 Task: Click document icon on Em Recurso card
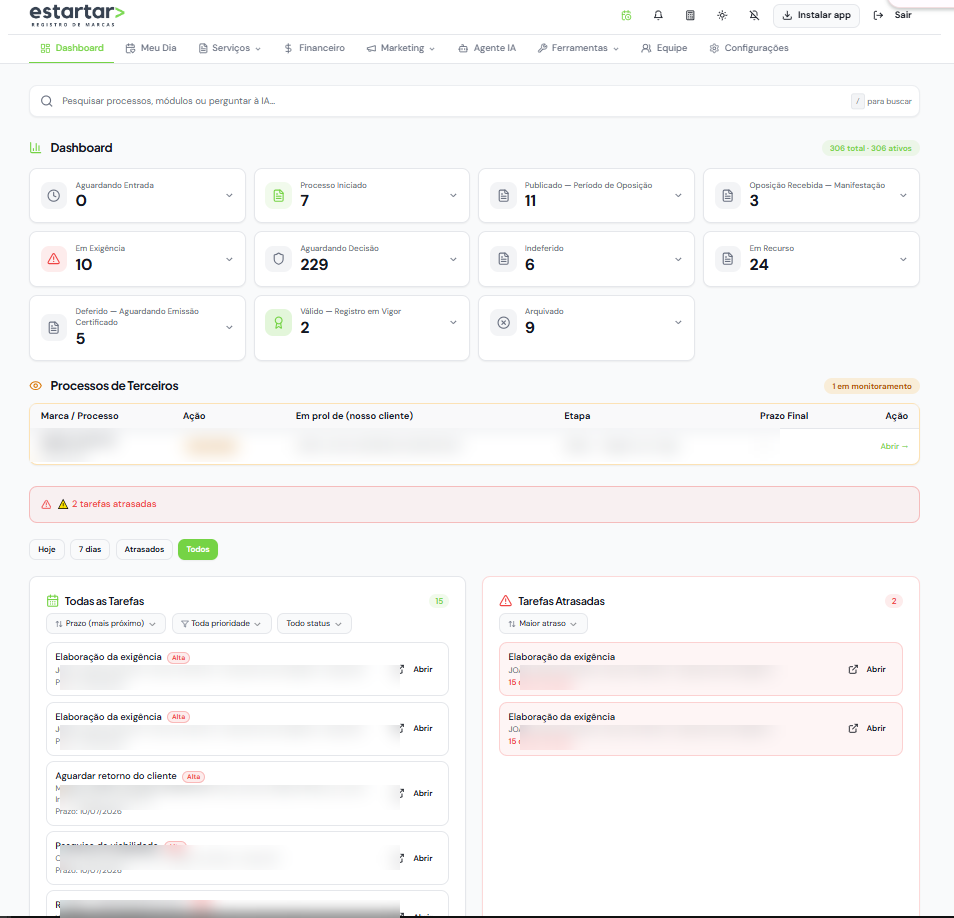[728, 259]
